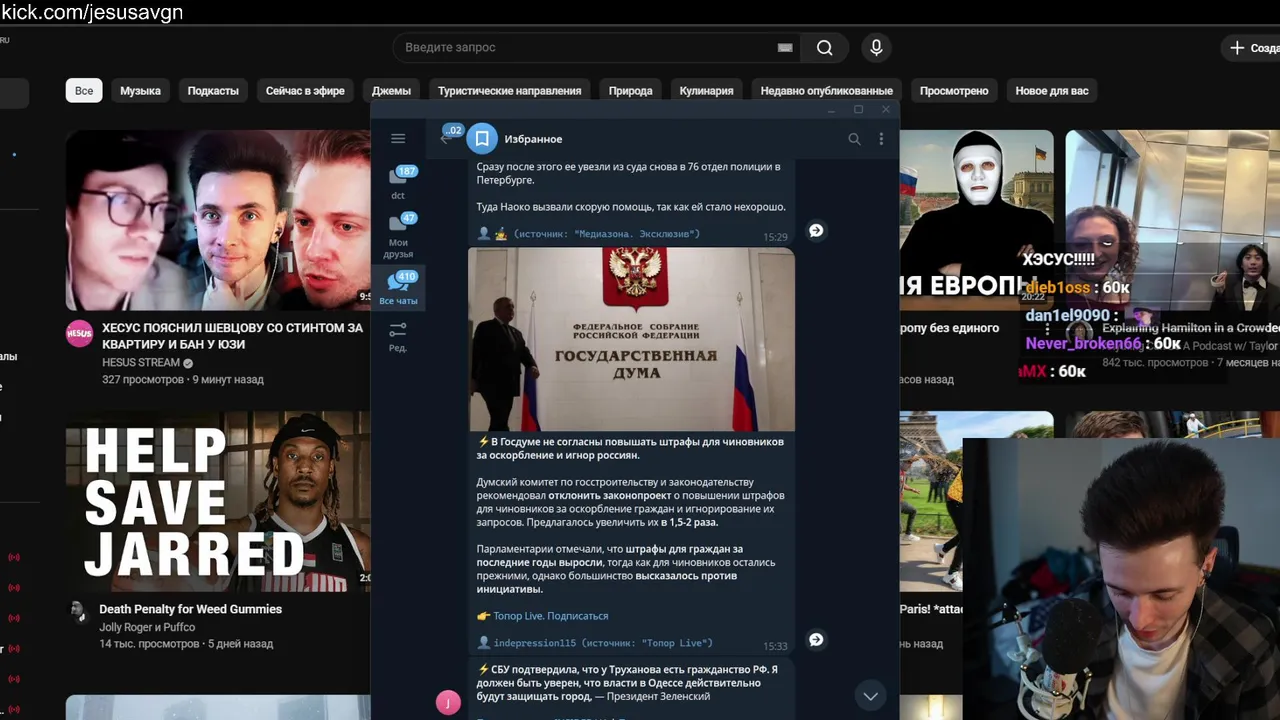The width and height of the screenshot is (1280, 720).
Task: Select the Недавно опубликованные chip
Action: (826, 90)
